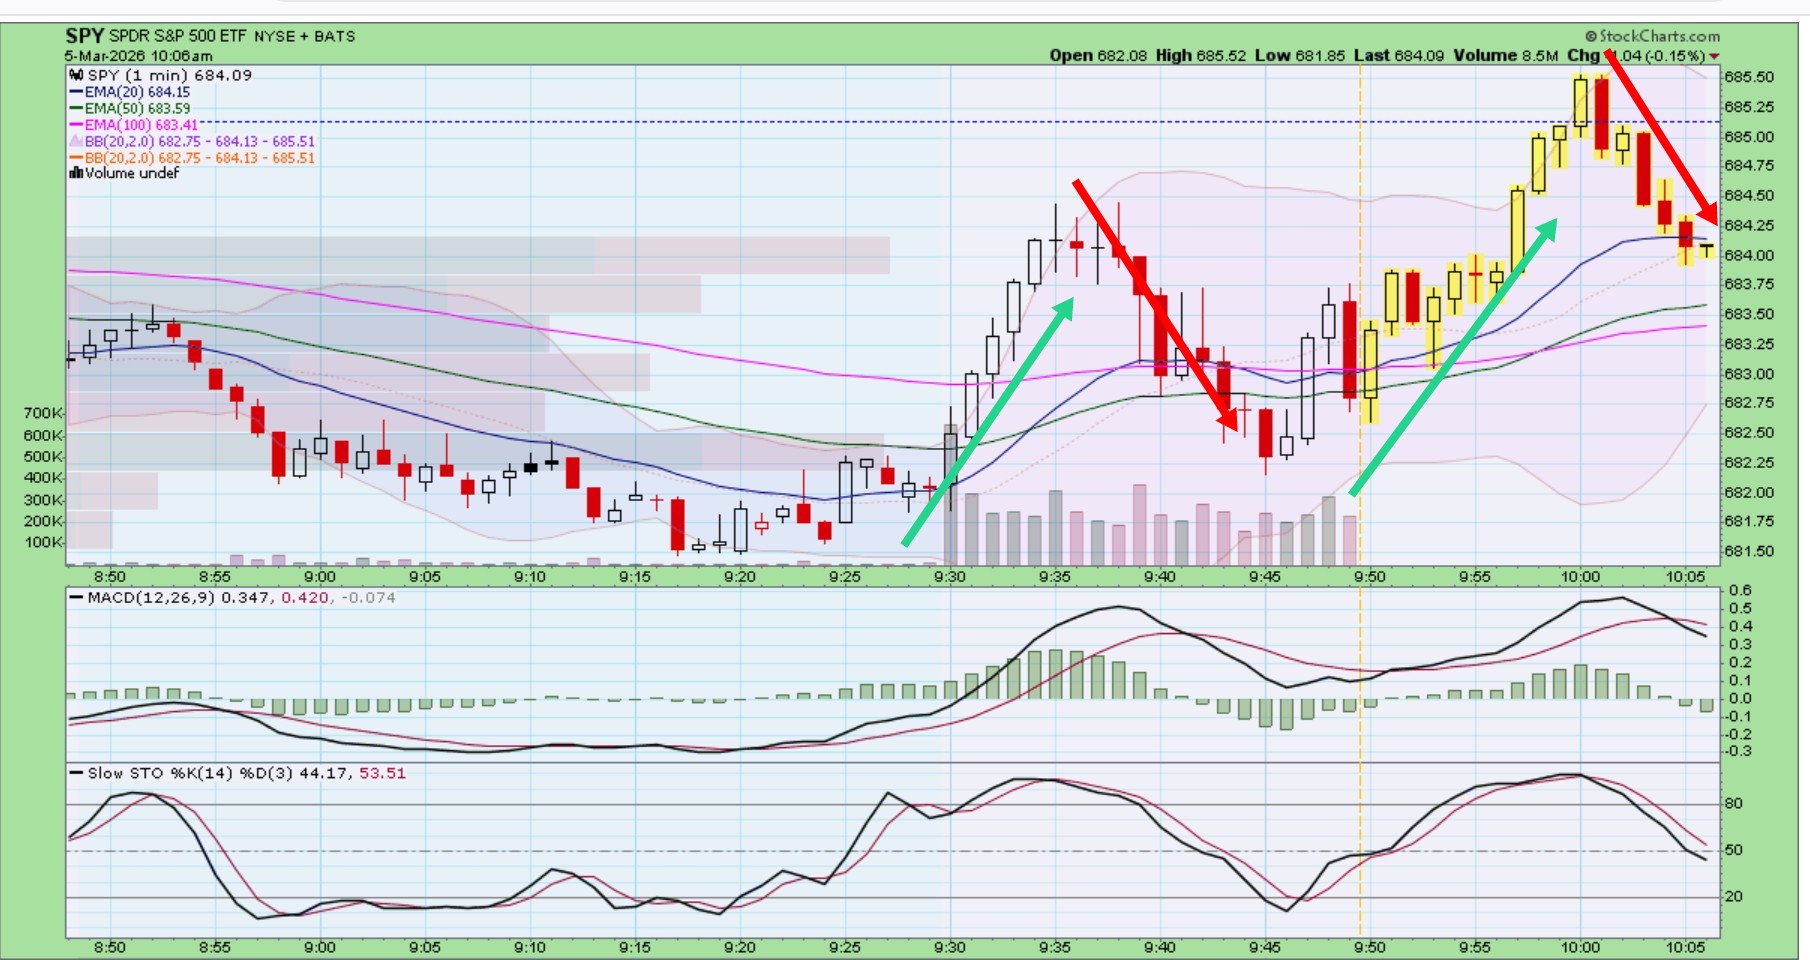Click the 500K volume axis label

[43, 457]
